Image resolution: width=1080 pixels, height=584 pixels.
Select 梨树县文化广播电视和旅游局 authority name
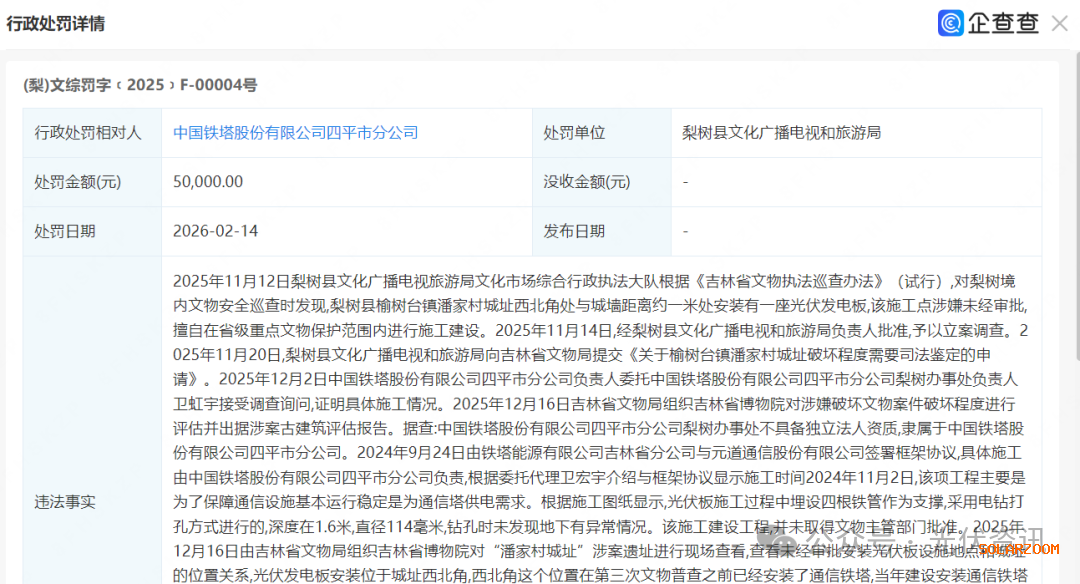coord(781,133)
